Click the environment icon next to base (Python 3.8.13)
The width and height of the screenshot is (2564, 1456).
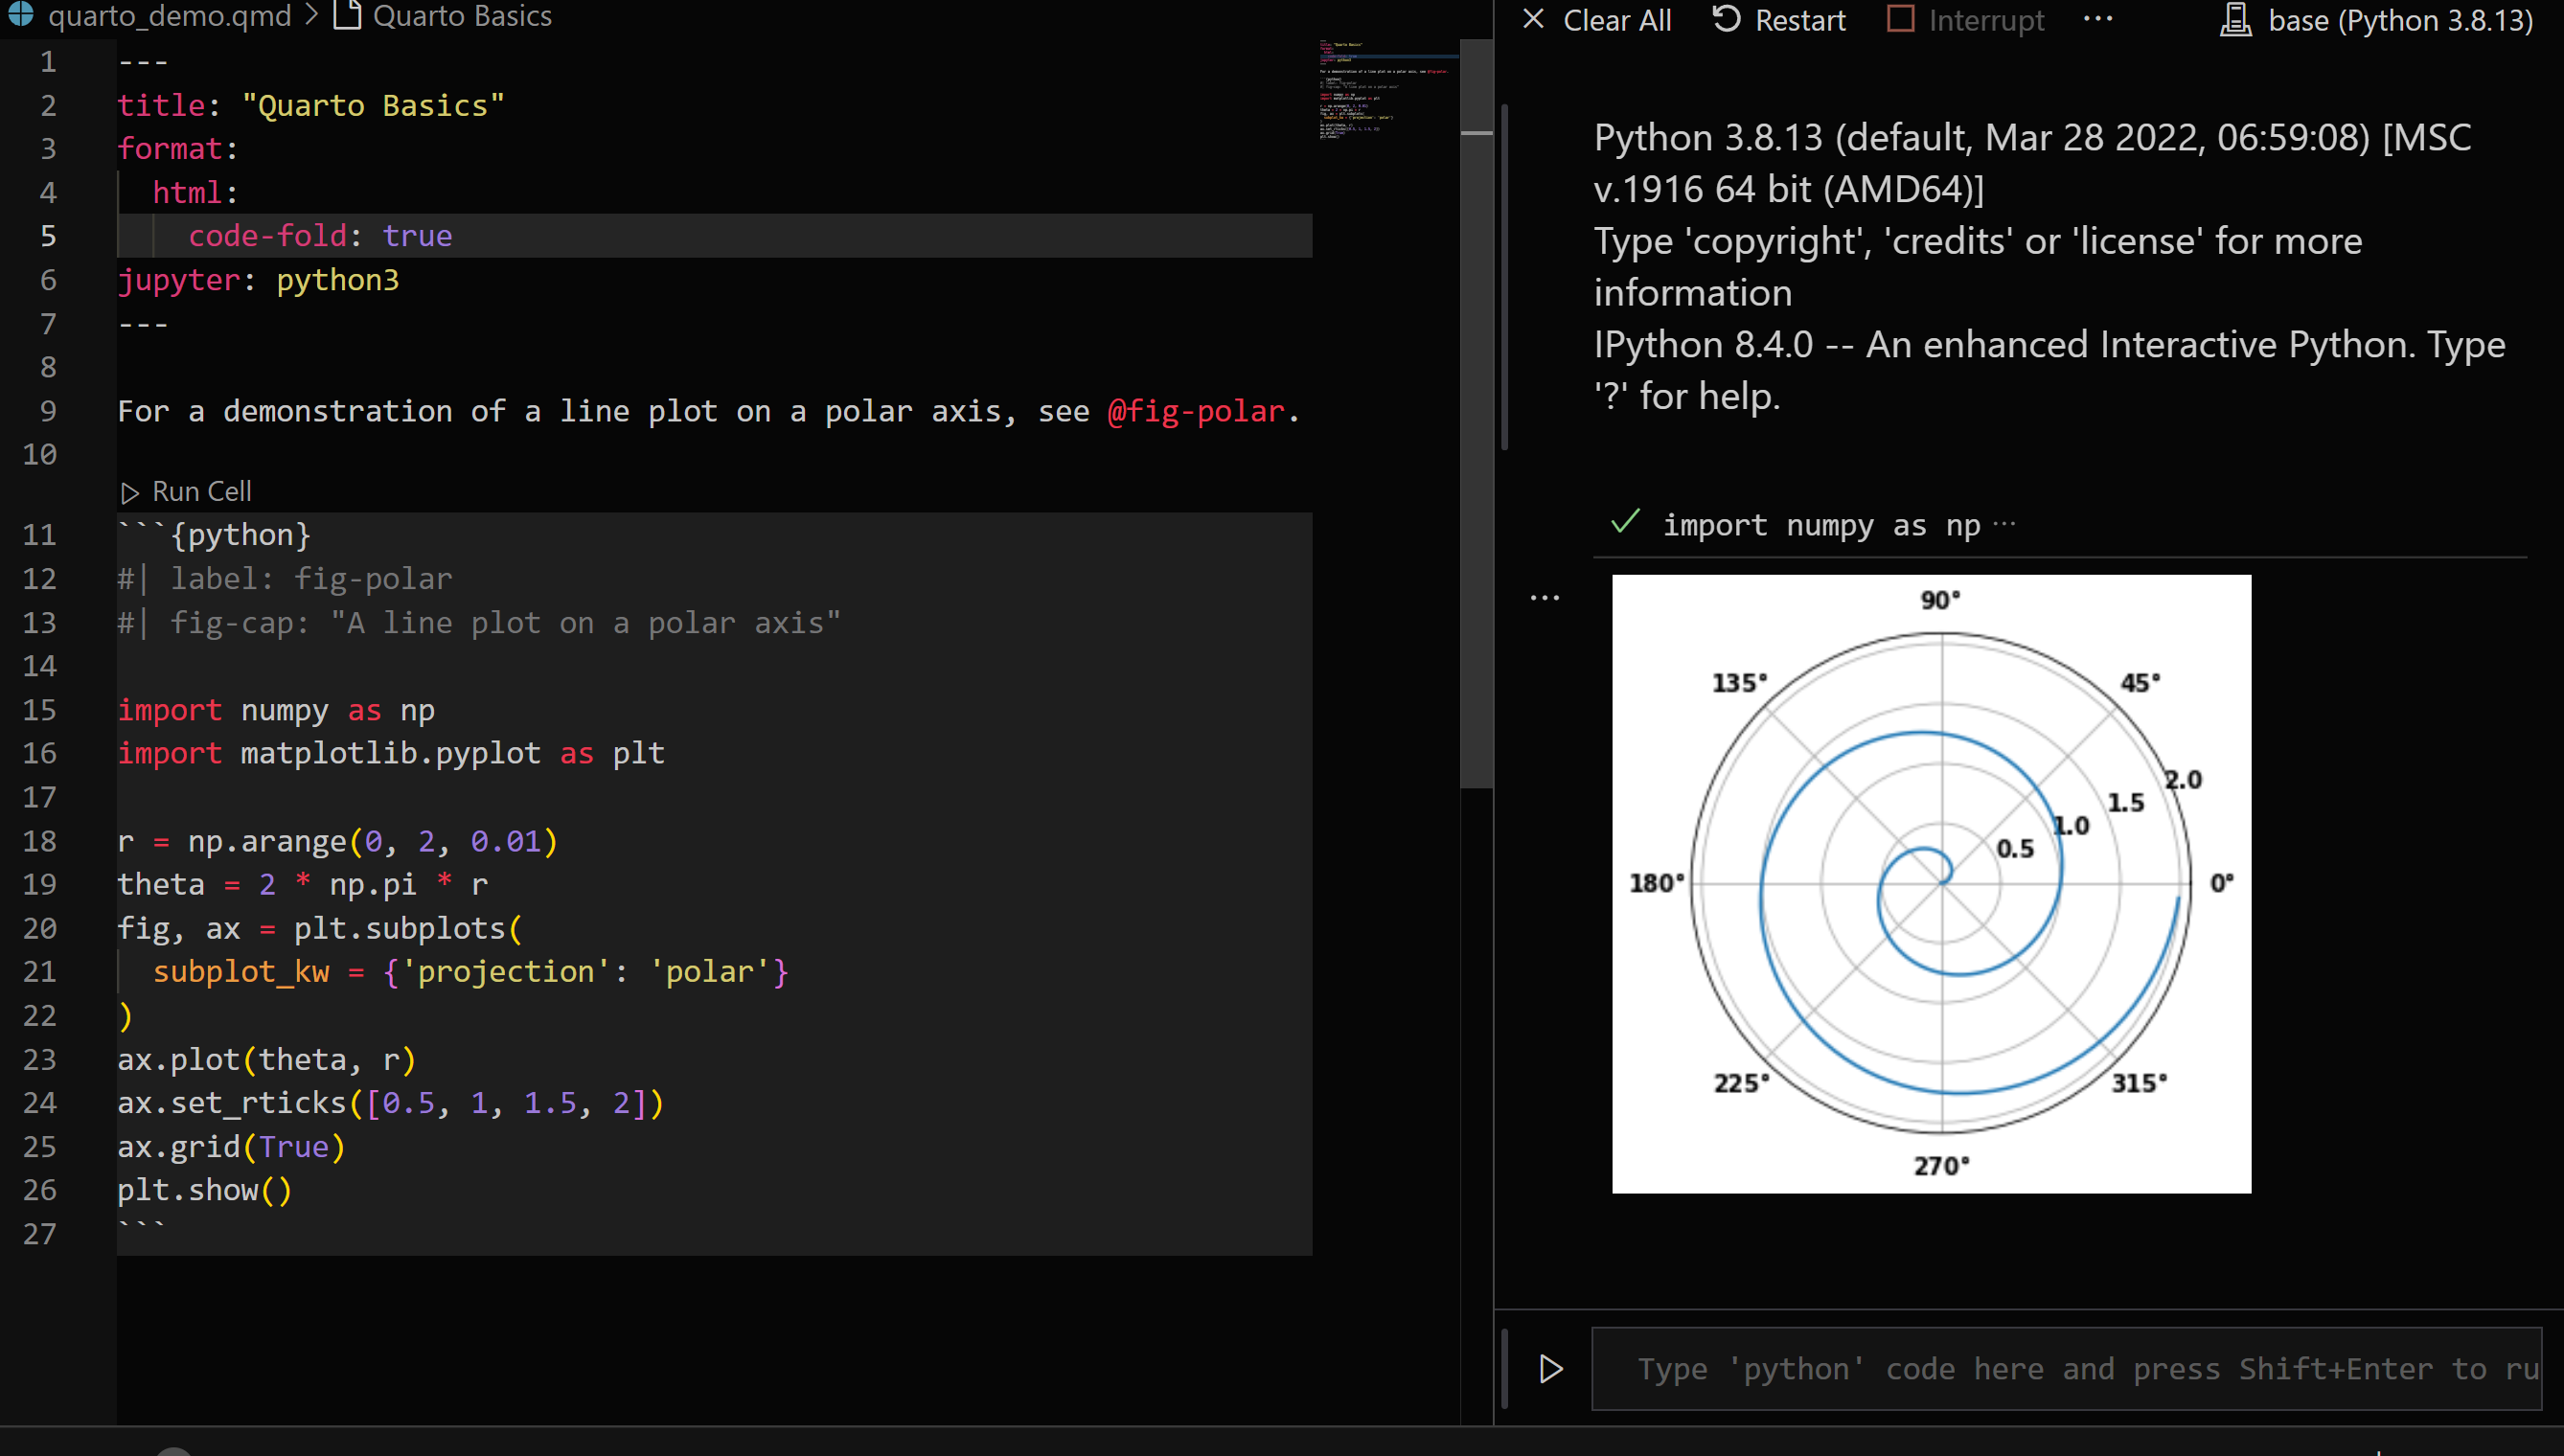2236,20
